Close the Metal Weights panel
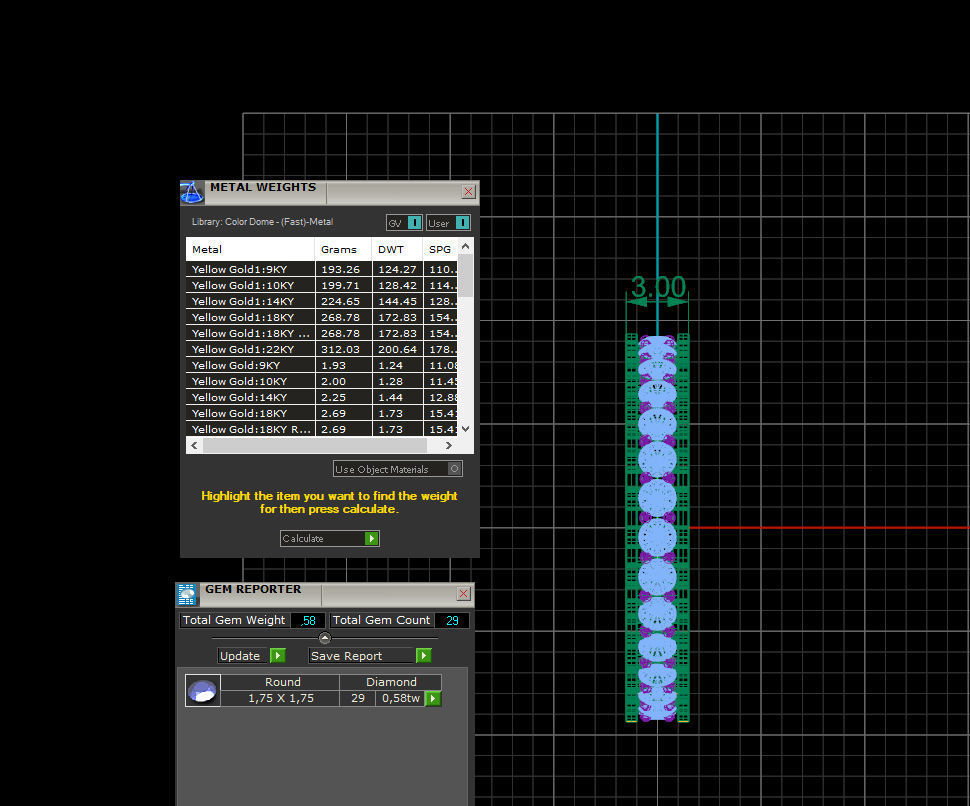The image size is (970, 806). point(468,192)
